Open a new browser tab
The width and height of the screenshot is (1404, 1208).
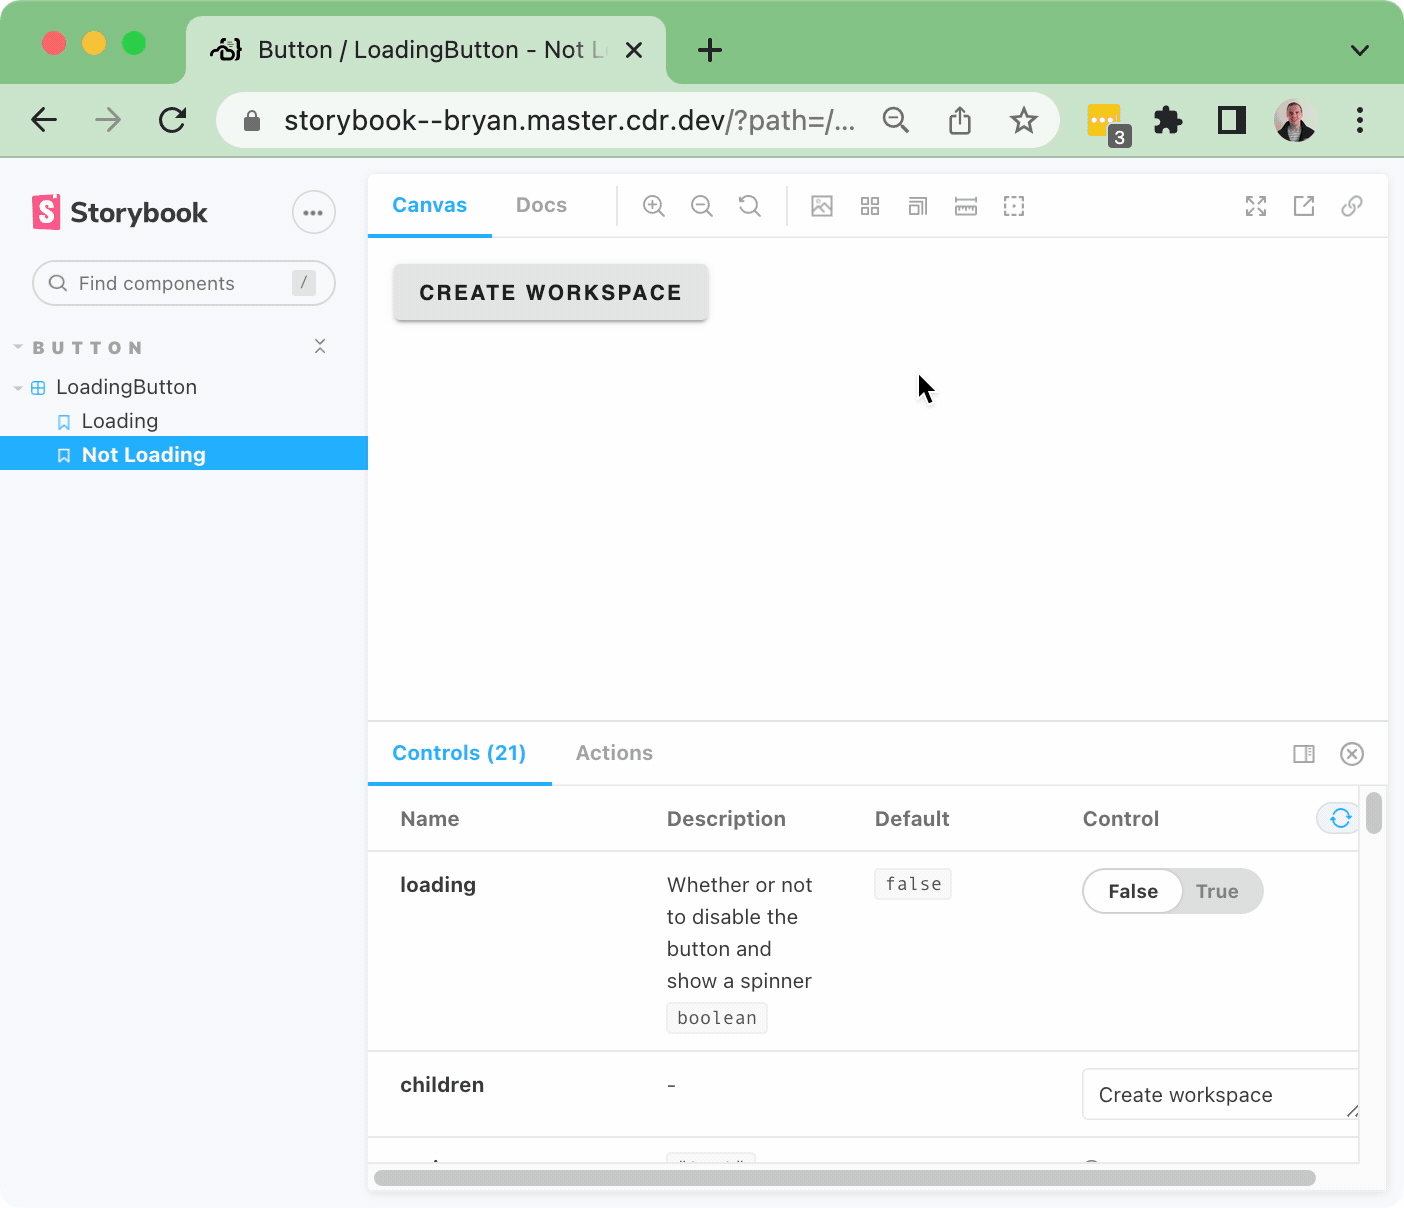(710, 50)
